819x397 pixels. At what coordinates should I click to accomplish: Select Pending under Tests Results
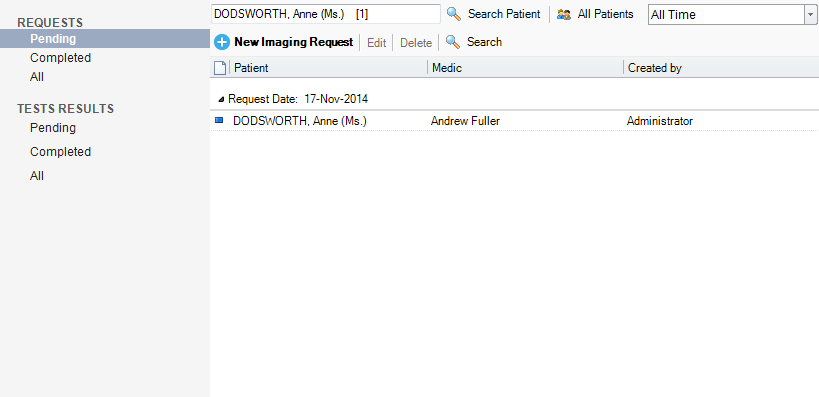pyautogui.click(x=53, y=127)
